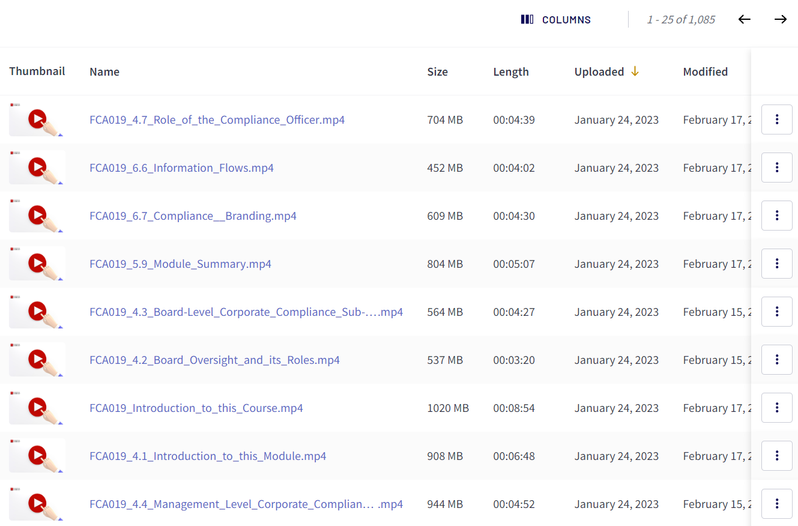
Task: Open more options for Board_Oversight_and_its_Roles video
Action: [777, 360]
